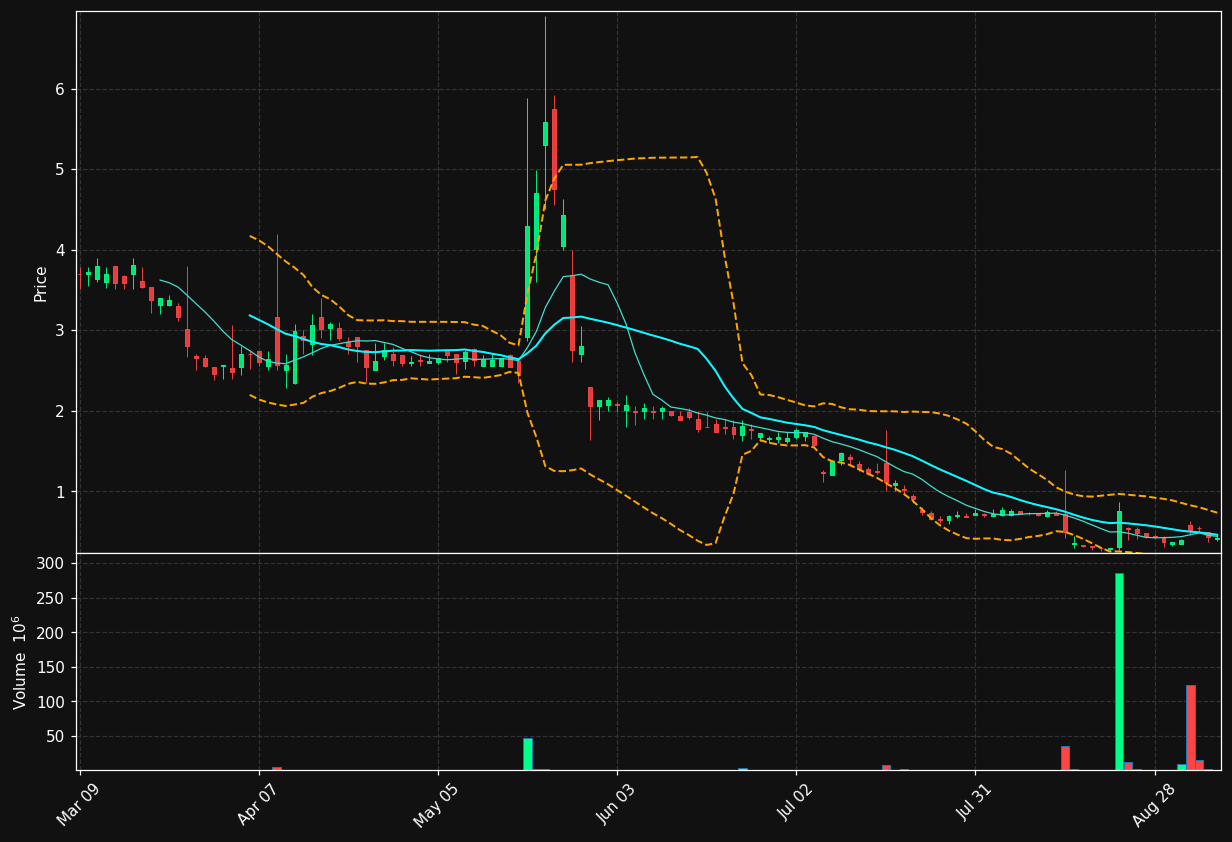The width and height of the screenshot is (1232, 842).
Task: Click the "Jul 31" date axis label
Action: (x=974, y=804)
